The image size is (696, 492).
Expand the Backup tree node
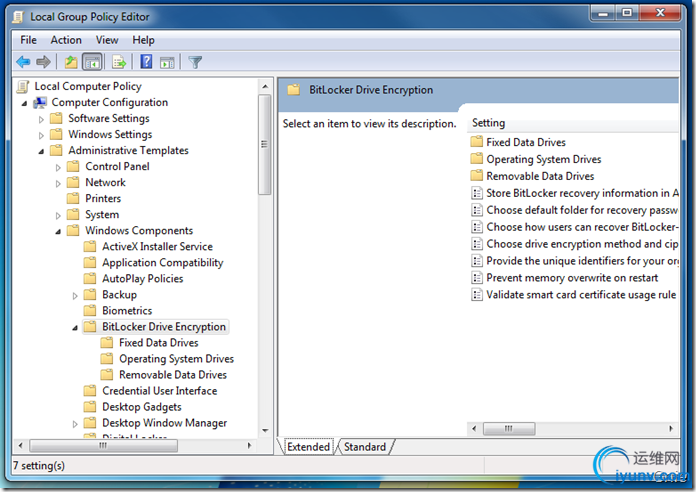coord(75,296)
